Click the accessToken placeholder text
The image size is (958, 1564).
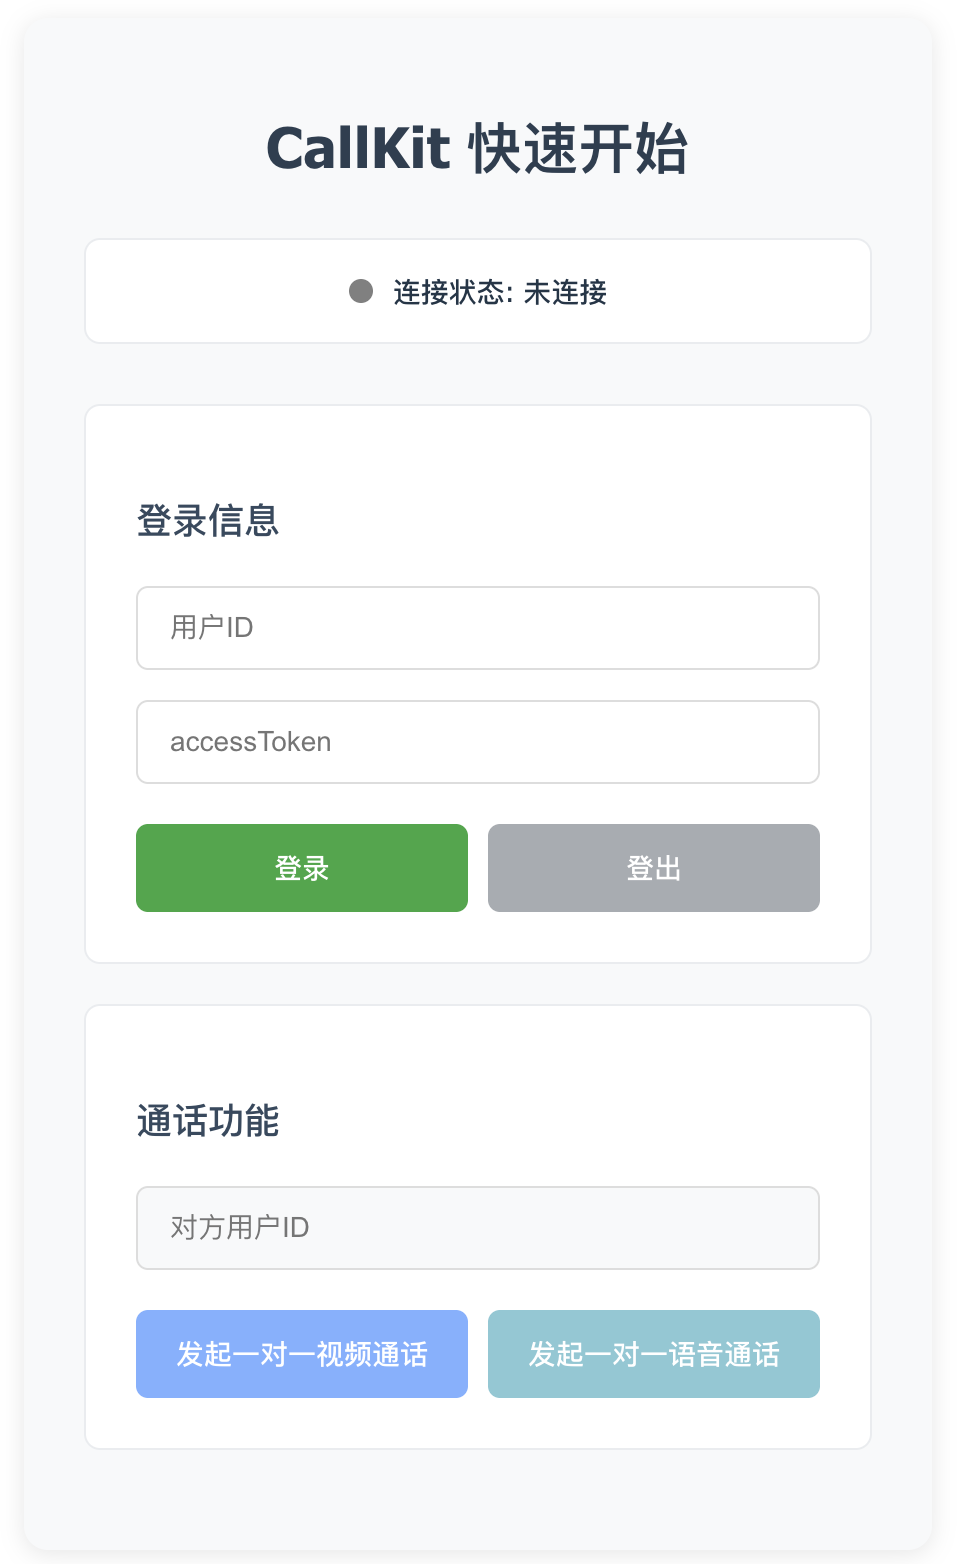click(250, 742)
